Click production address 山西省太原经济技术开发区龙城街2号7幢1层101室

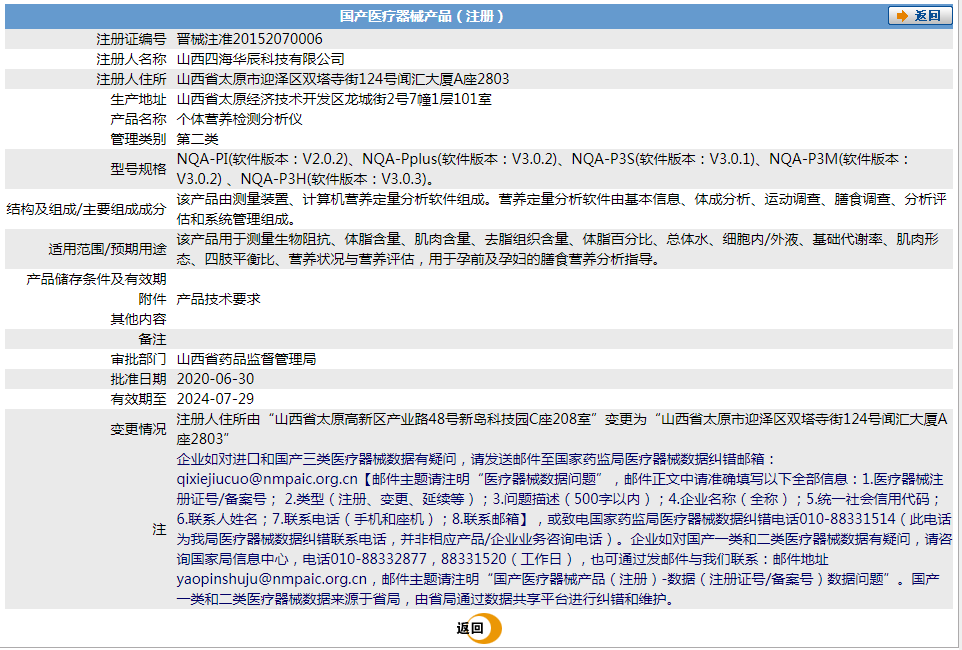click(x=334, y=99)
